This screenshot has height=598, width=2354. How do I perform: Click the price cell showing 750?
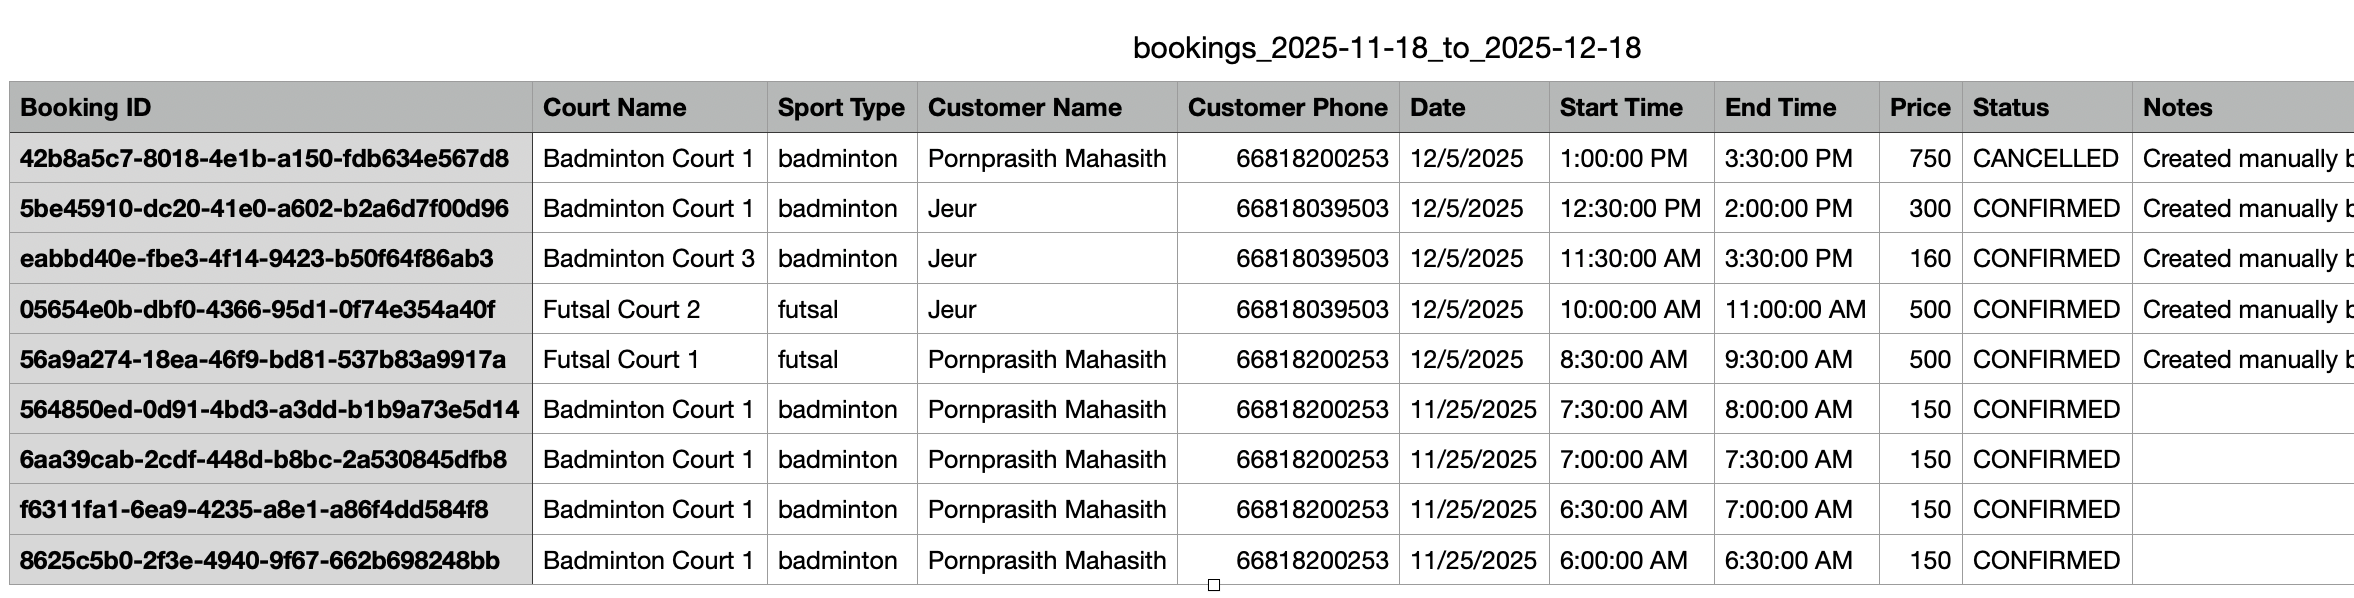click(1919, 159)
